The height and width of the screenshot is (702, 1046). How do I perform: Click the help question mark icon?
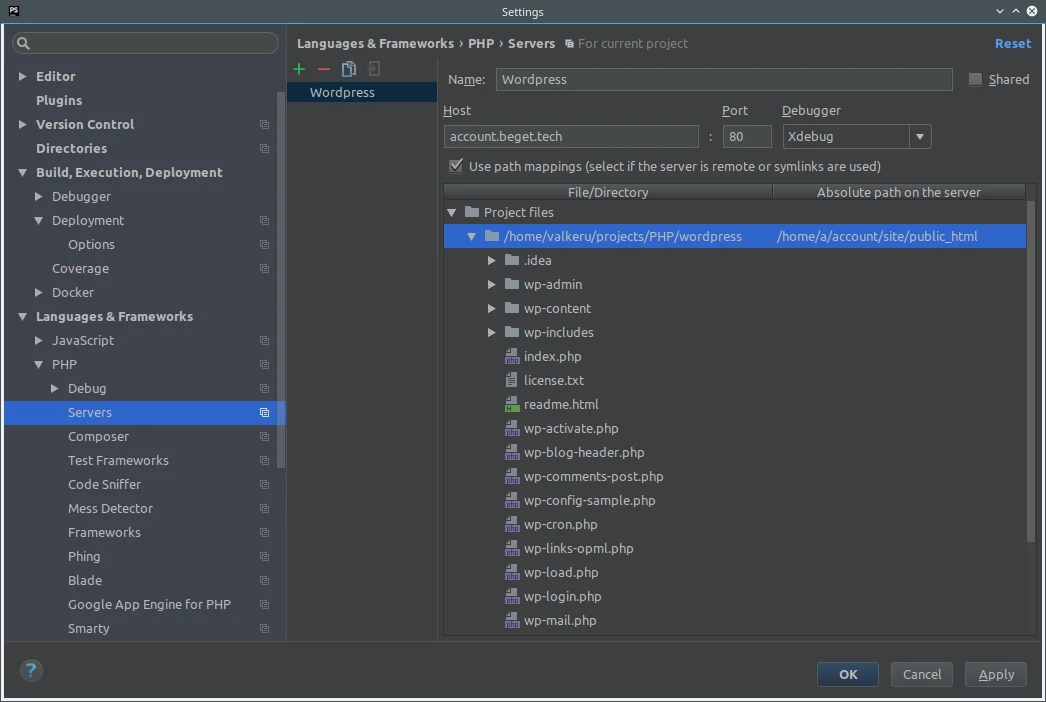click(x=31, y=671)
